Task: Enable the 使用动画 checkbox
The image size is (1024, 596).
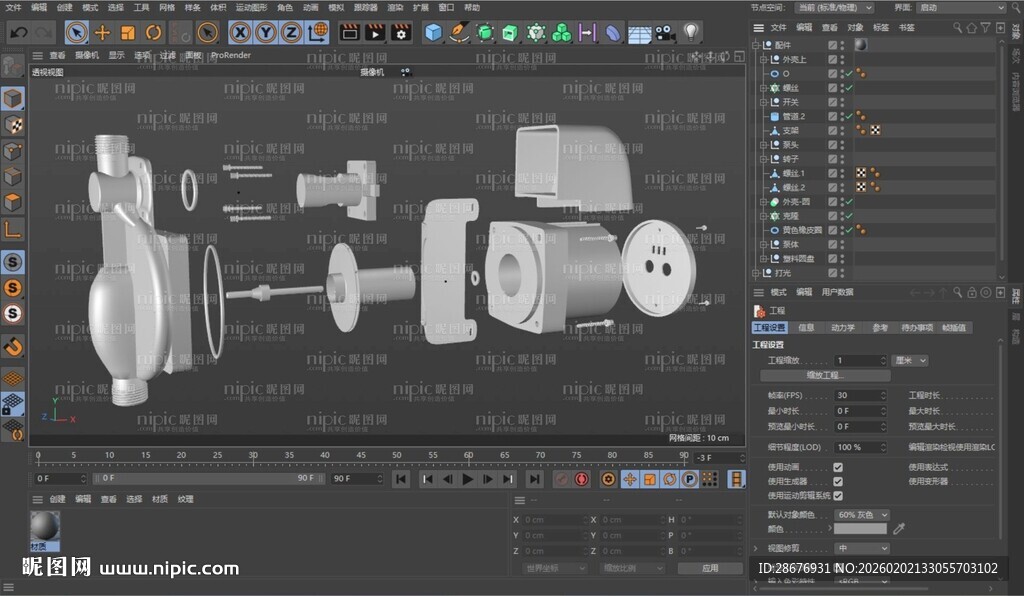Action: (838, 466)
